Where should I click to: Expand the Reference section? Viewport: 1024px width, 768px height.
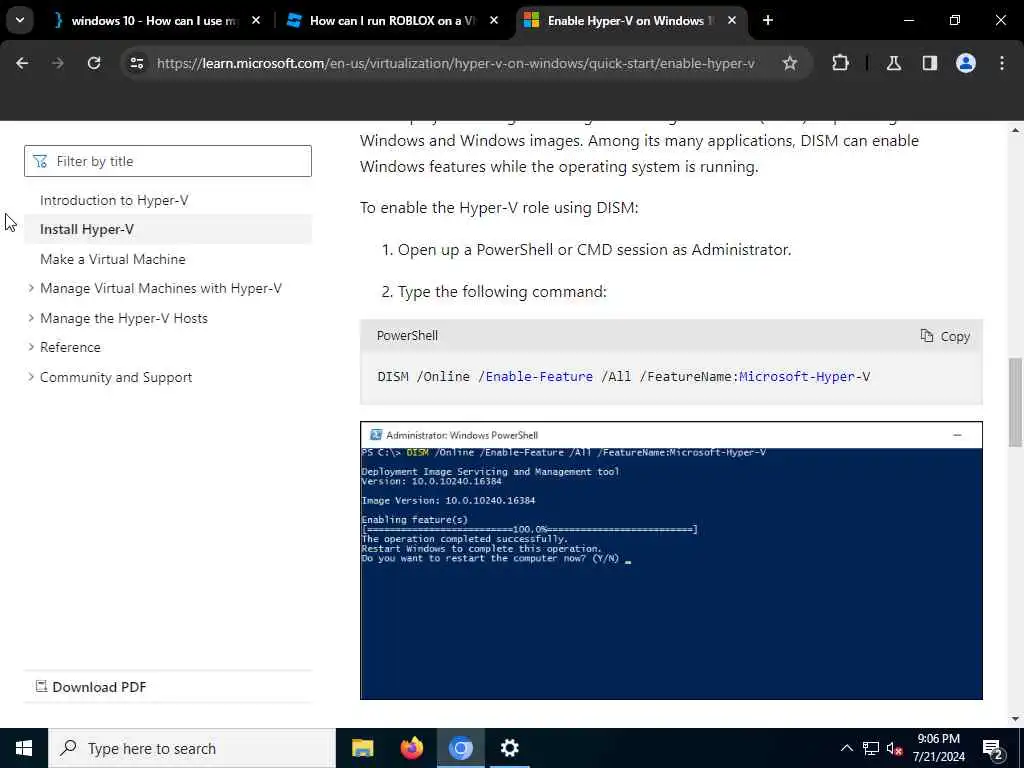pyautogui.click(x=70, y=347)
